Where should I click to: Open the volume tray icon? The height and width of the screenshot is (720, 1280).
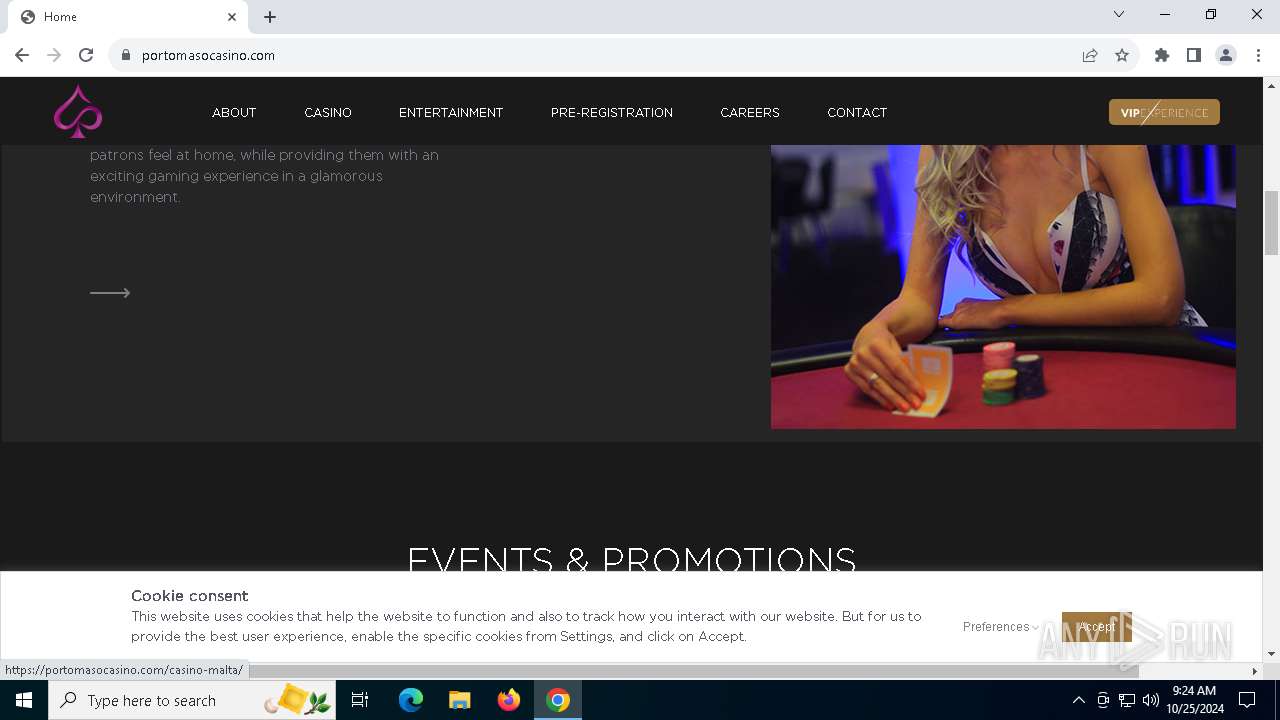coord(1151,700)
